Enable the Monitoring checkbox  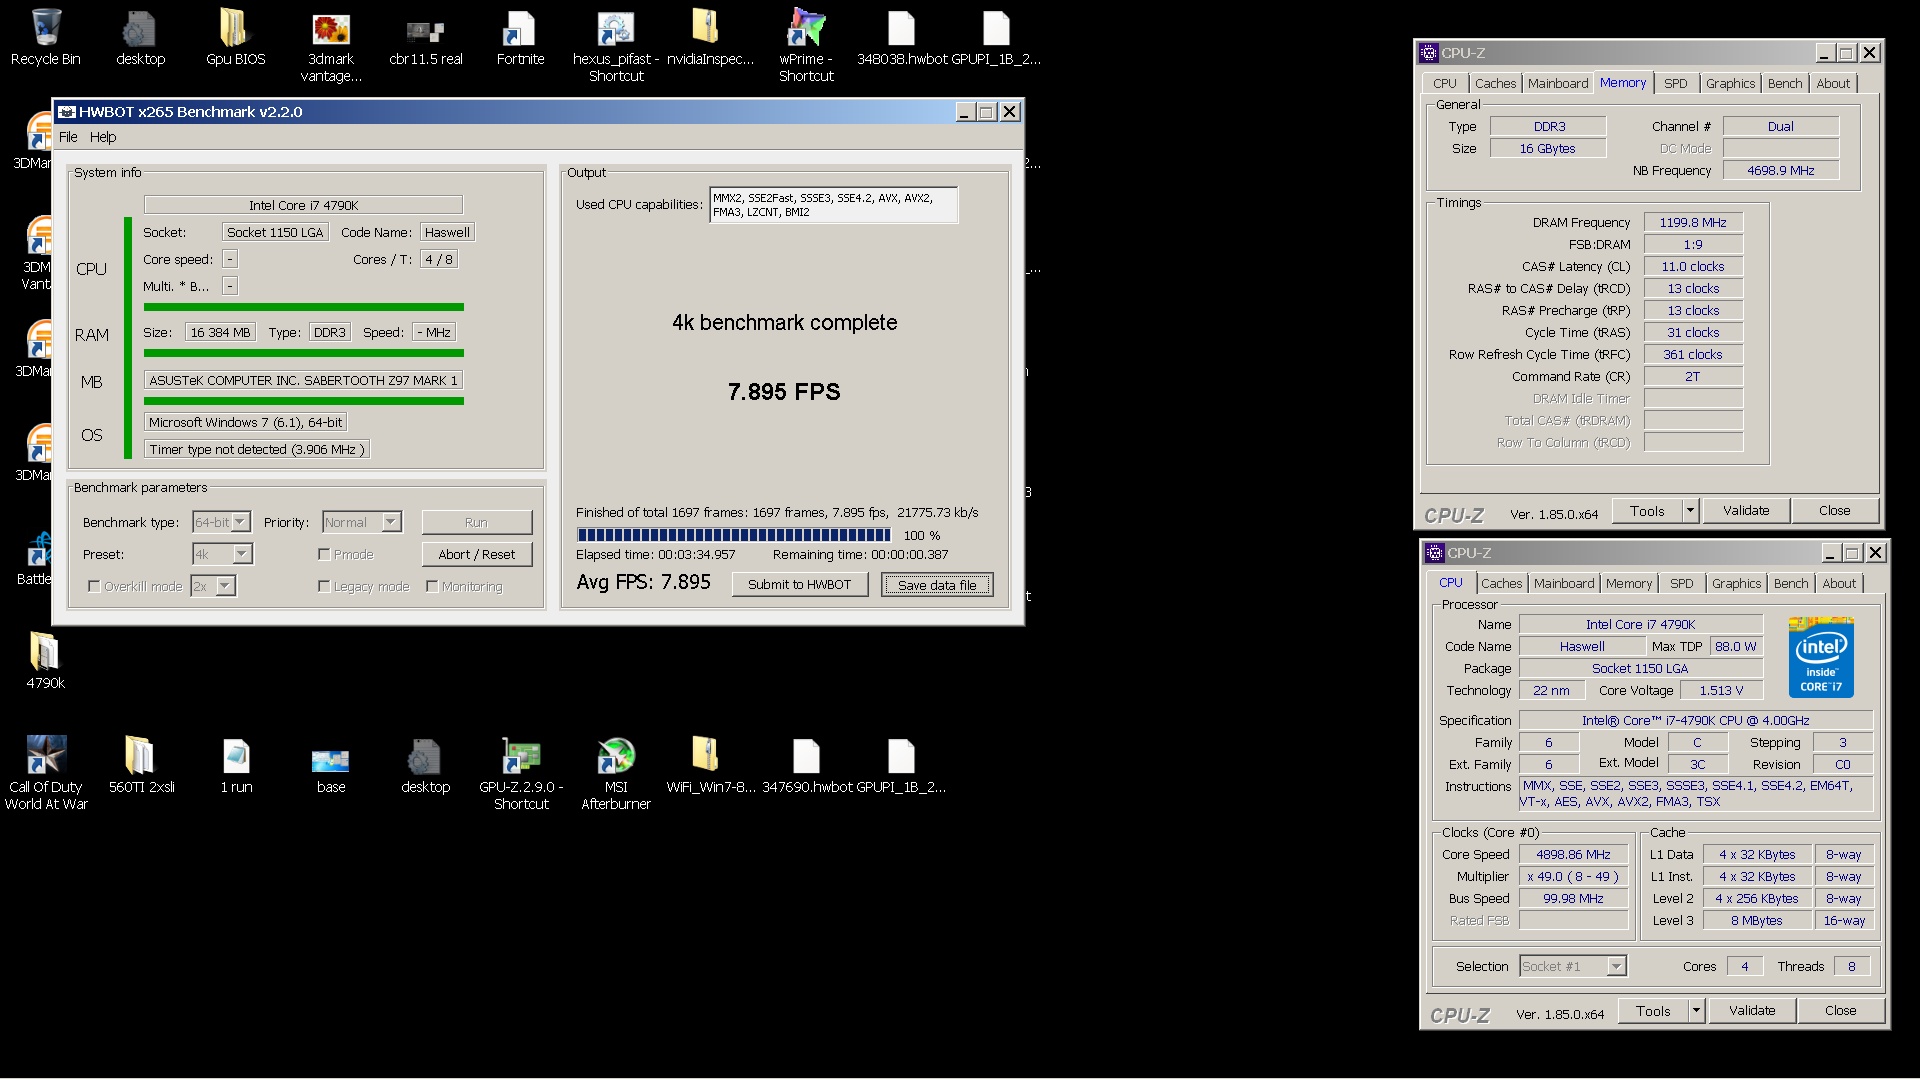pyautogui.click(x=432, y=587)
